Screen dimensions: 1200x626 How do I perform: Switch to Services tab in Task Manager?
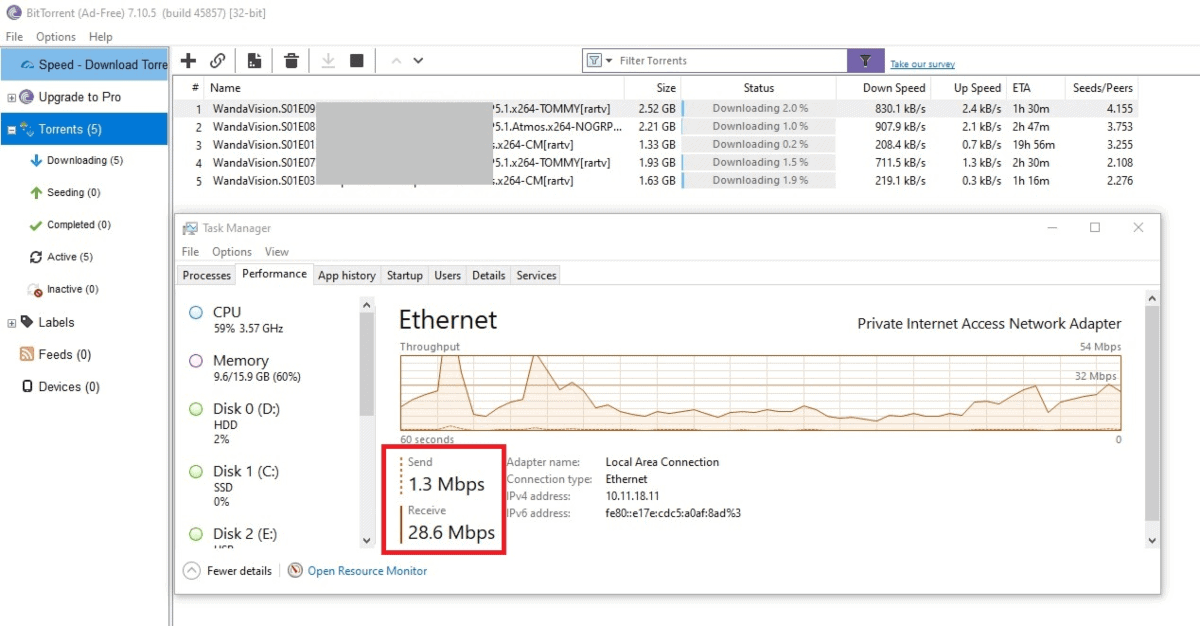click(536, 275)
